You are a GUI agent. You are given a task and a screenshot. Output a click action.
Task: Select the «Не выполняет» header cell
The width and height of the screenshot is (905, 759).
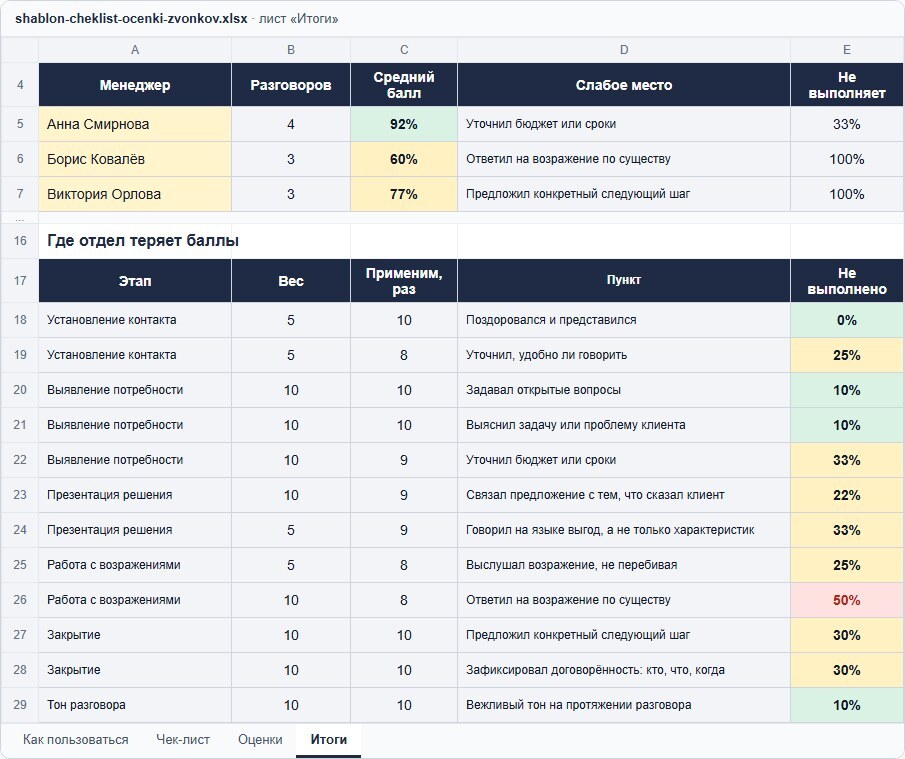[847, 85]
